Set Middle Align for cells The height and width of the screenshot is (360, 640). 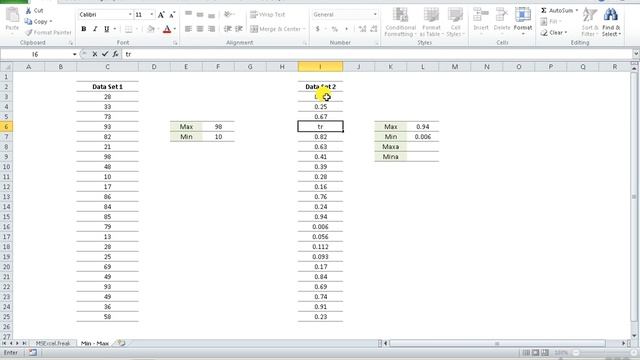tap(200, 15)
